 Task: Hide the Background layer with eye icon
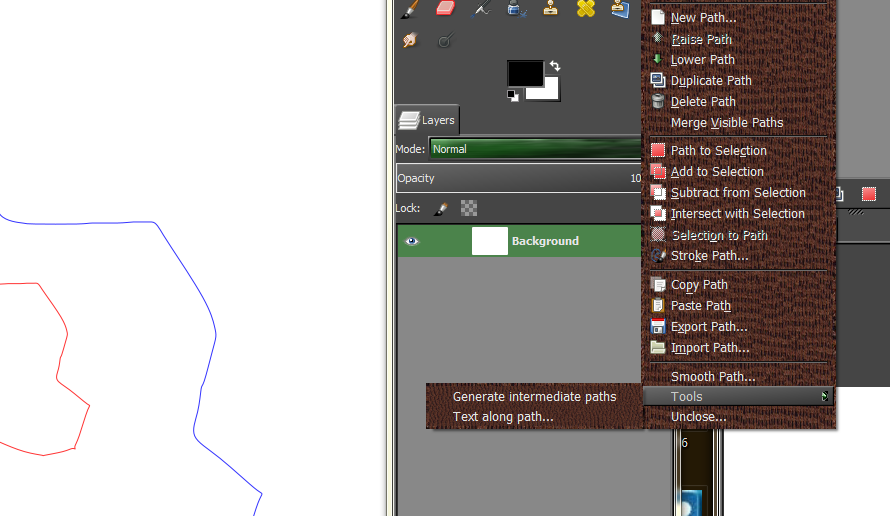[412, 241]
